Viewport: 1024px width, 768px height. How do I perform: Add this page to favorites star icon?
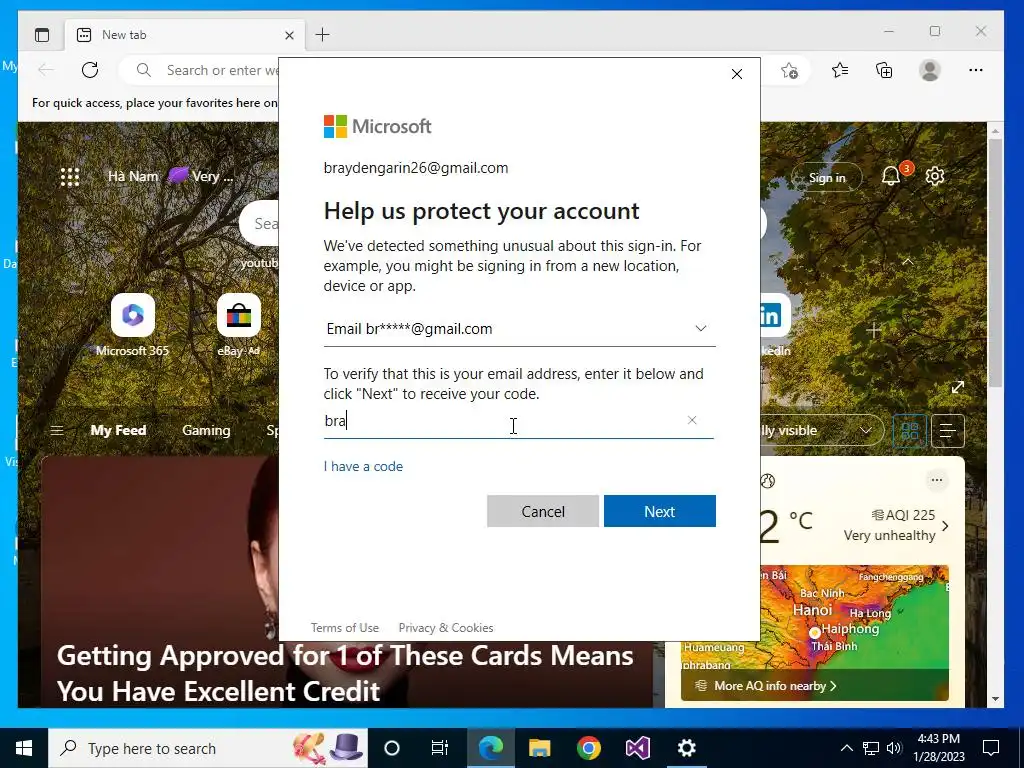pyautogui.click(x=790, y=71)
